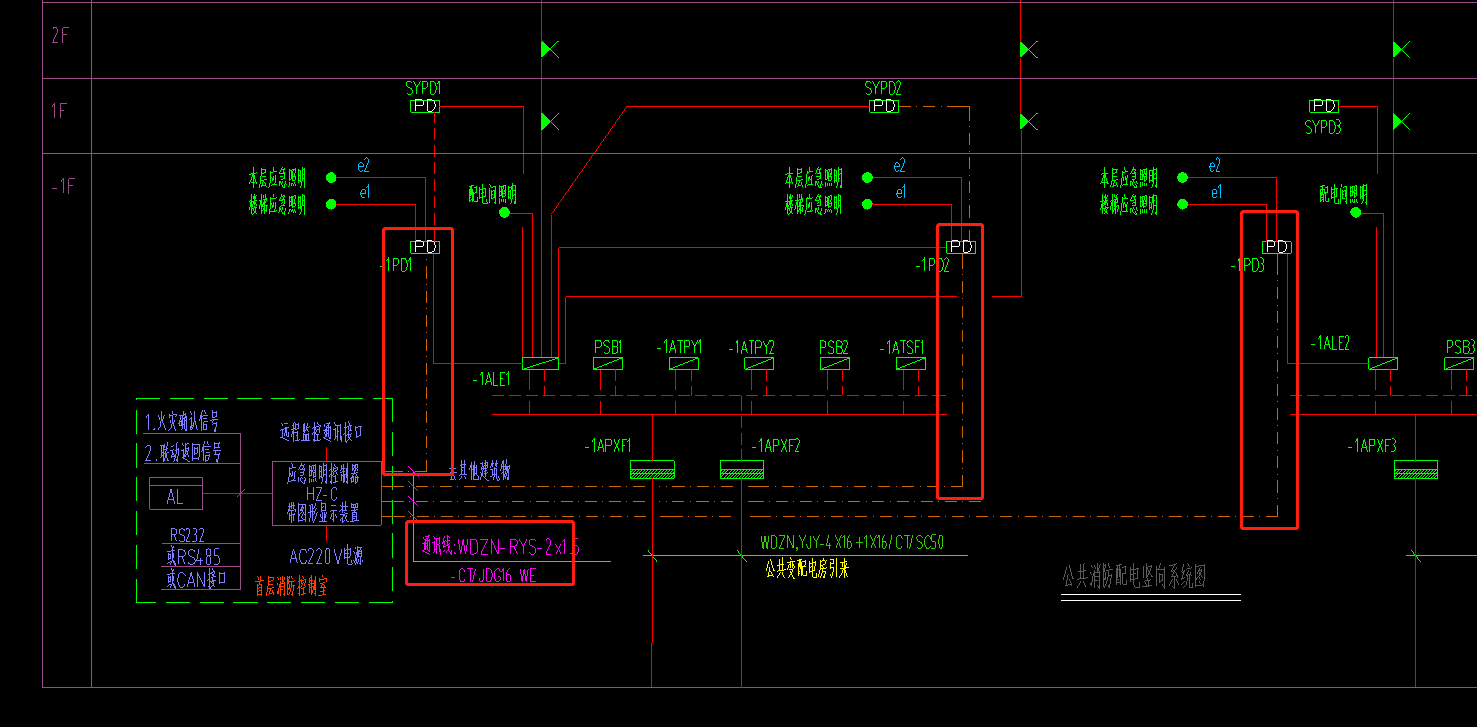Click the -1ATPY1 text label
The width and height of the screenshot is (1477, 727).
680,347
